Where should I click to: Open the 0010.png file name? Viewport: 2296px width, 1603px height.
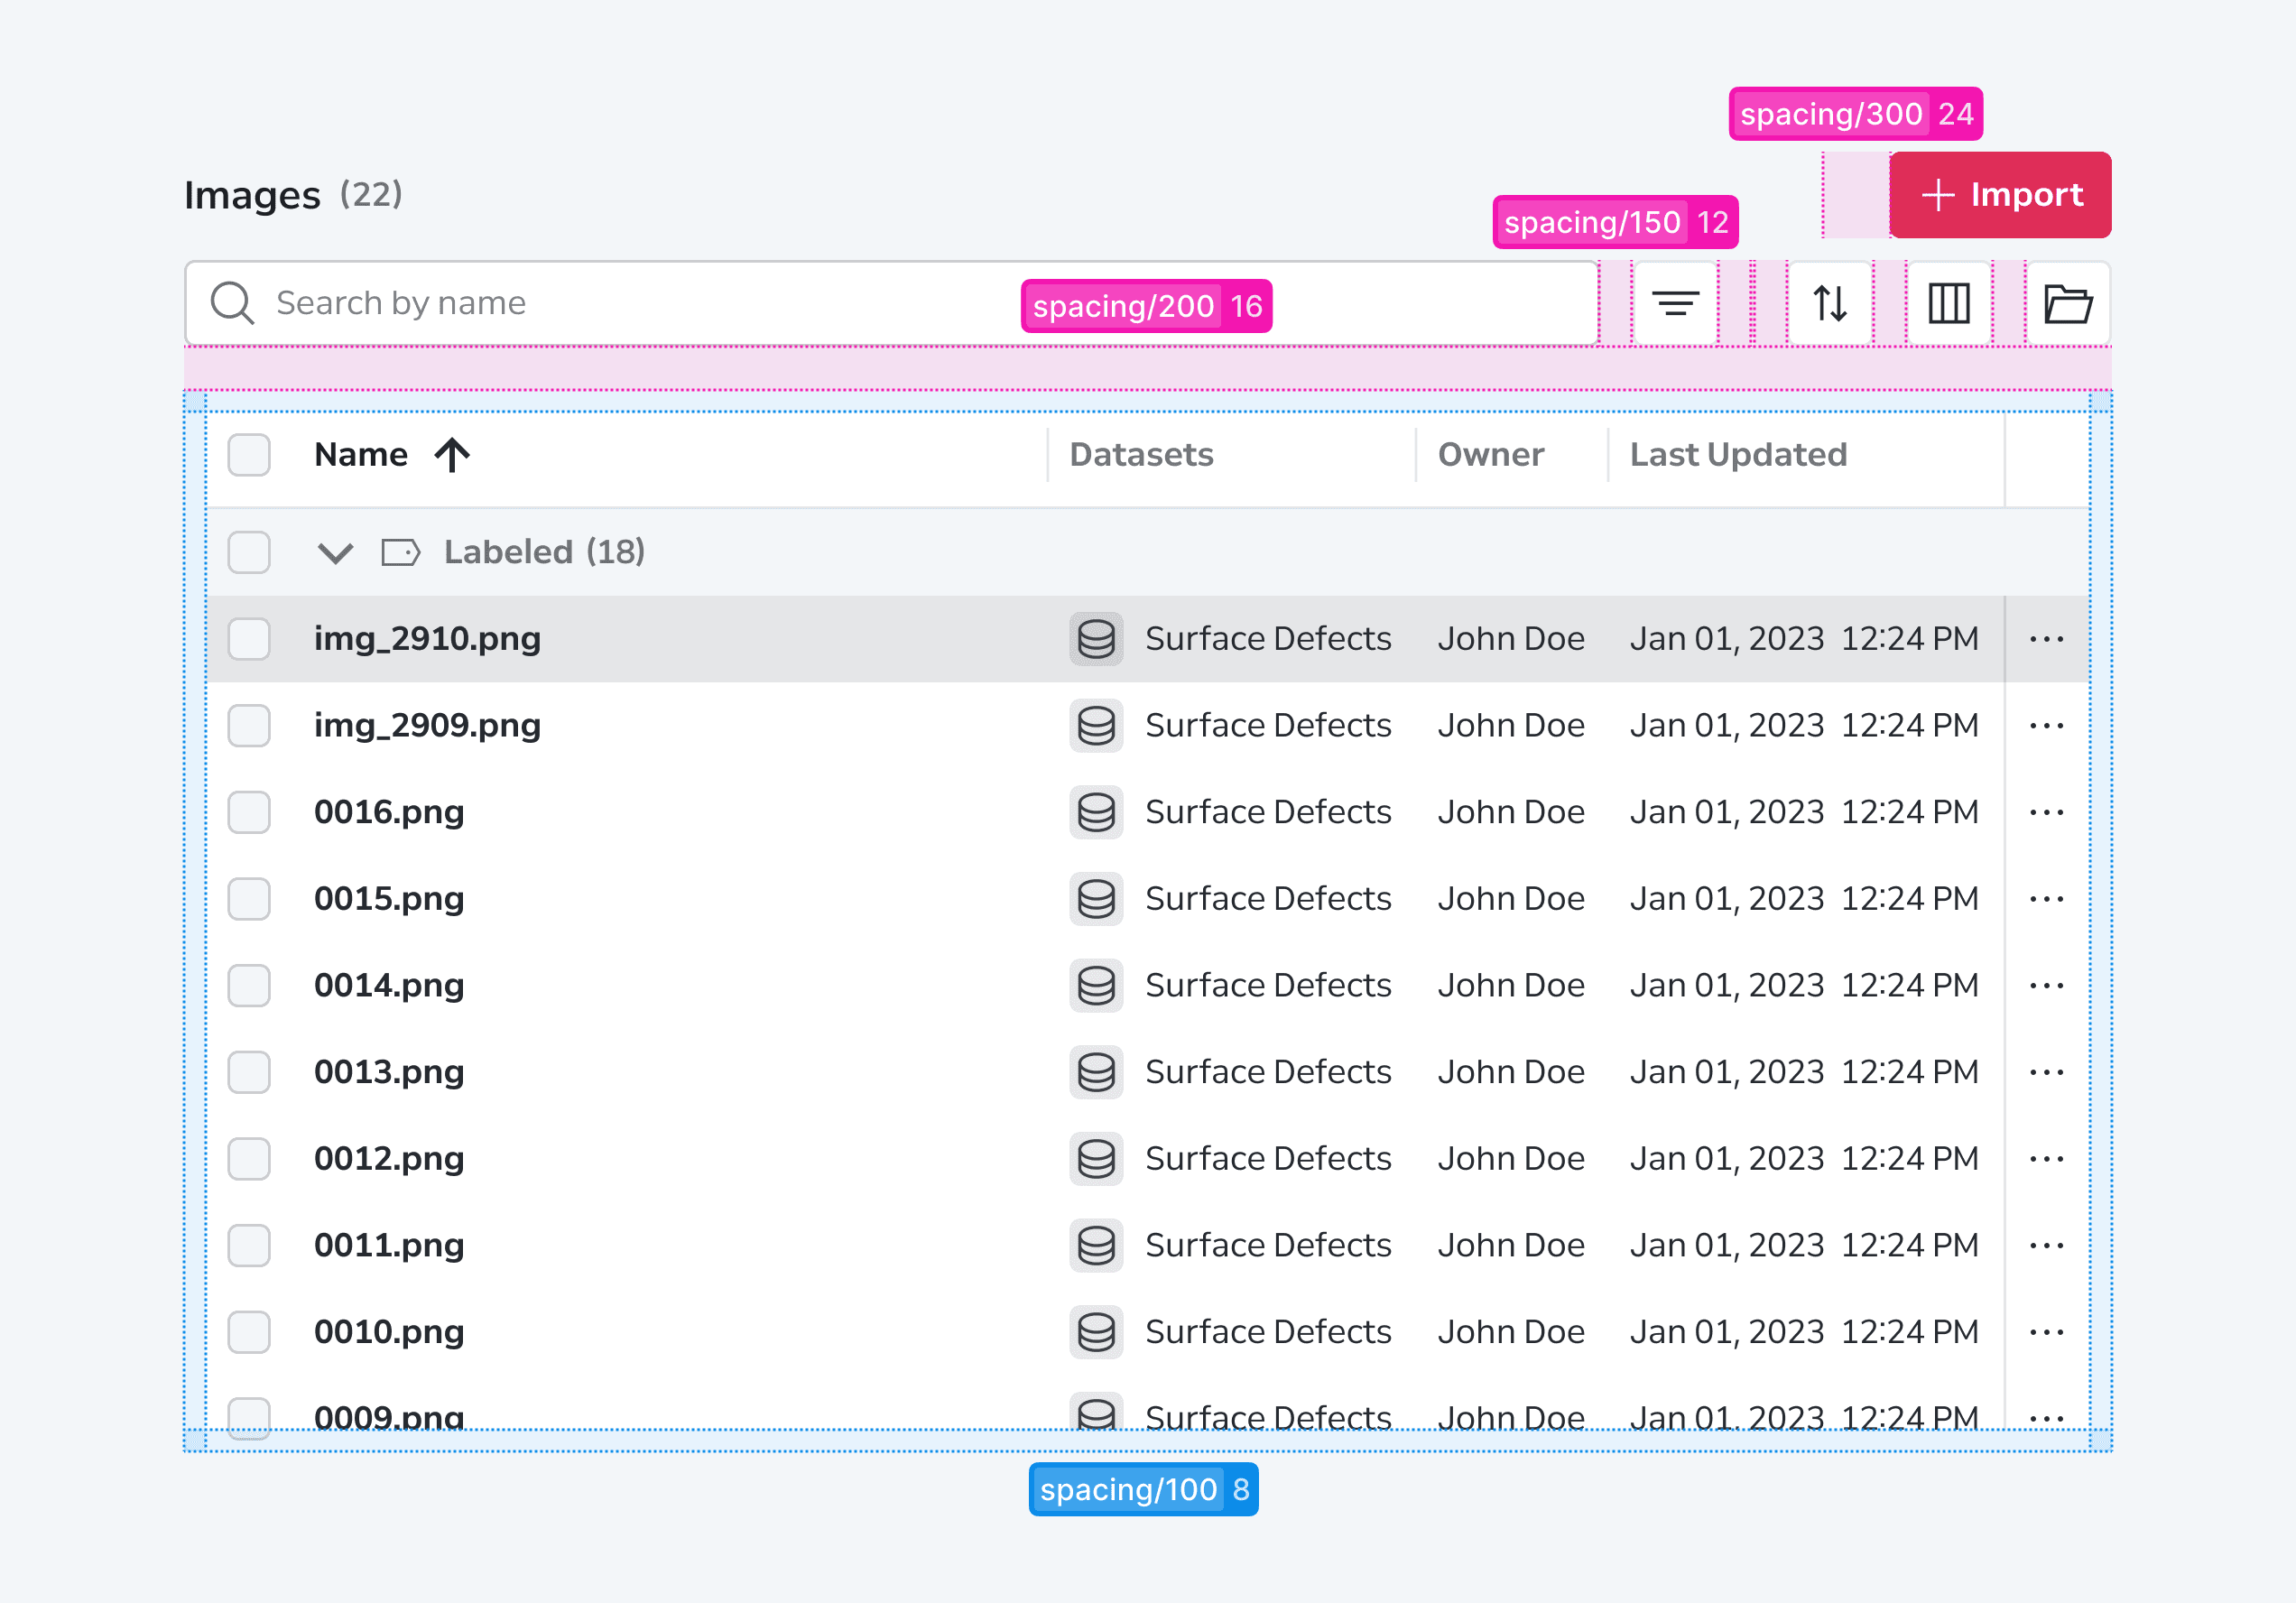[389, 1332]
